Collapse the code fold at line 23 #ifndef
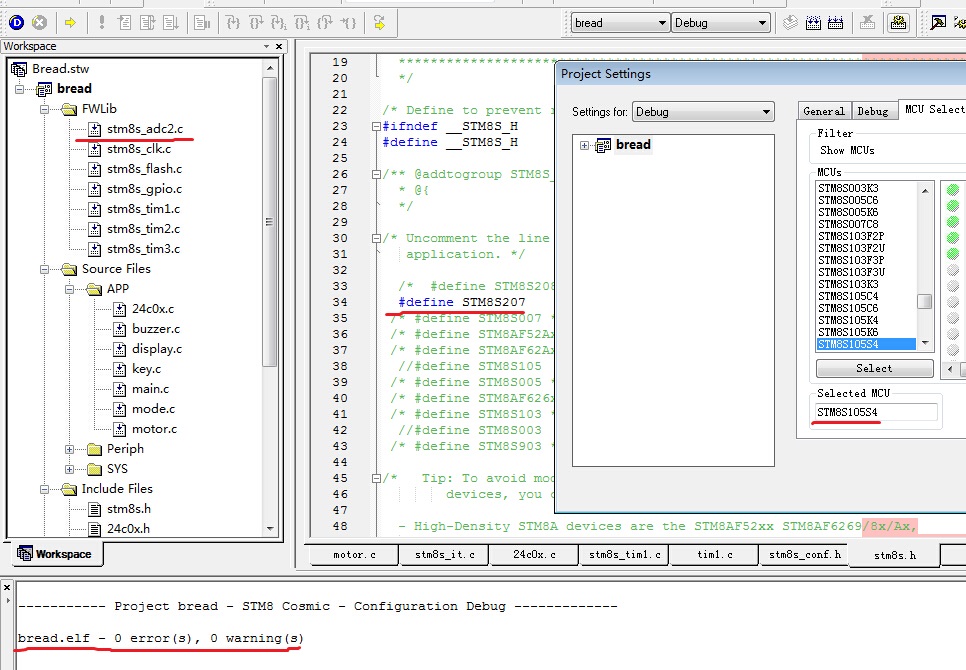This screenshot has width=966, height=670. point(376,126)
